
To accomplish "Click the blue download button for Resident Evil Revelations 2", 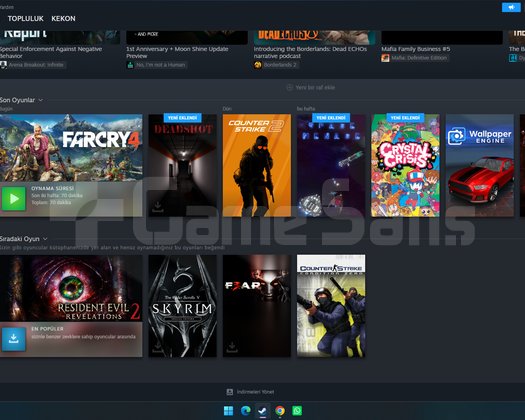I will pos(13,339).
